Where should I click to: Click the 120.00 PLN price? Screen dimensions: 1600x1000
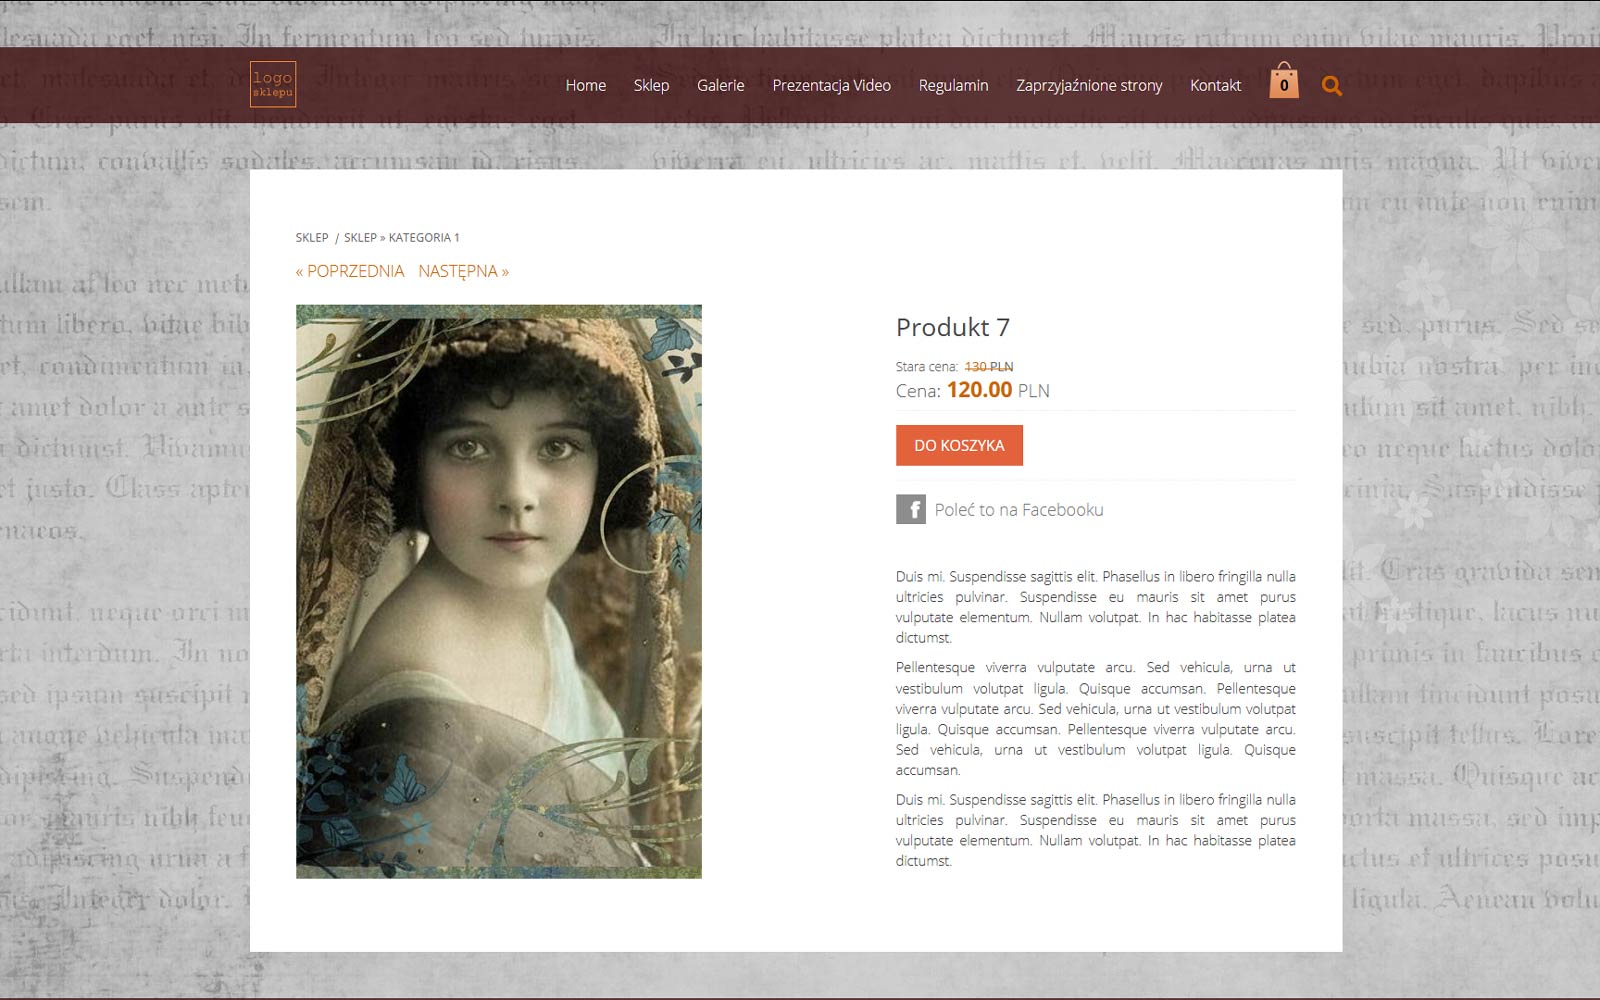tap(998, 390)
